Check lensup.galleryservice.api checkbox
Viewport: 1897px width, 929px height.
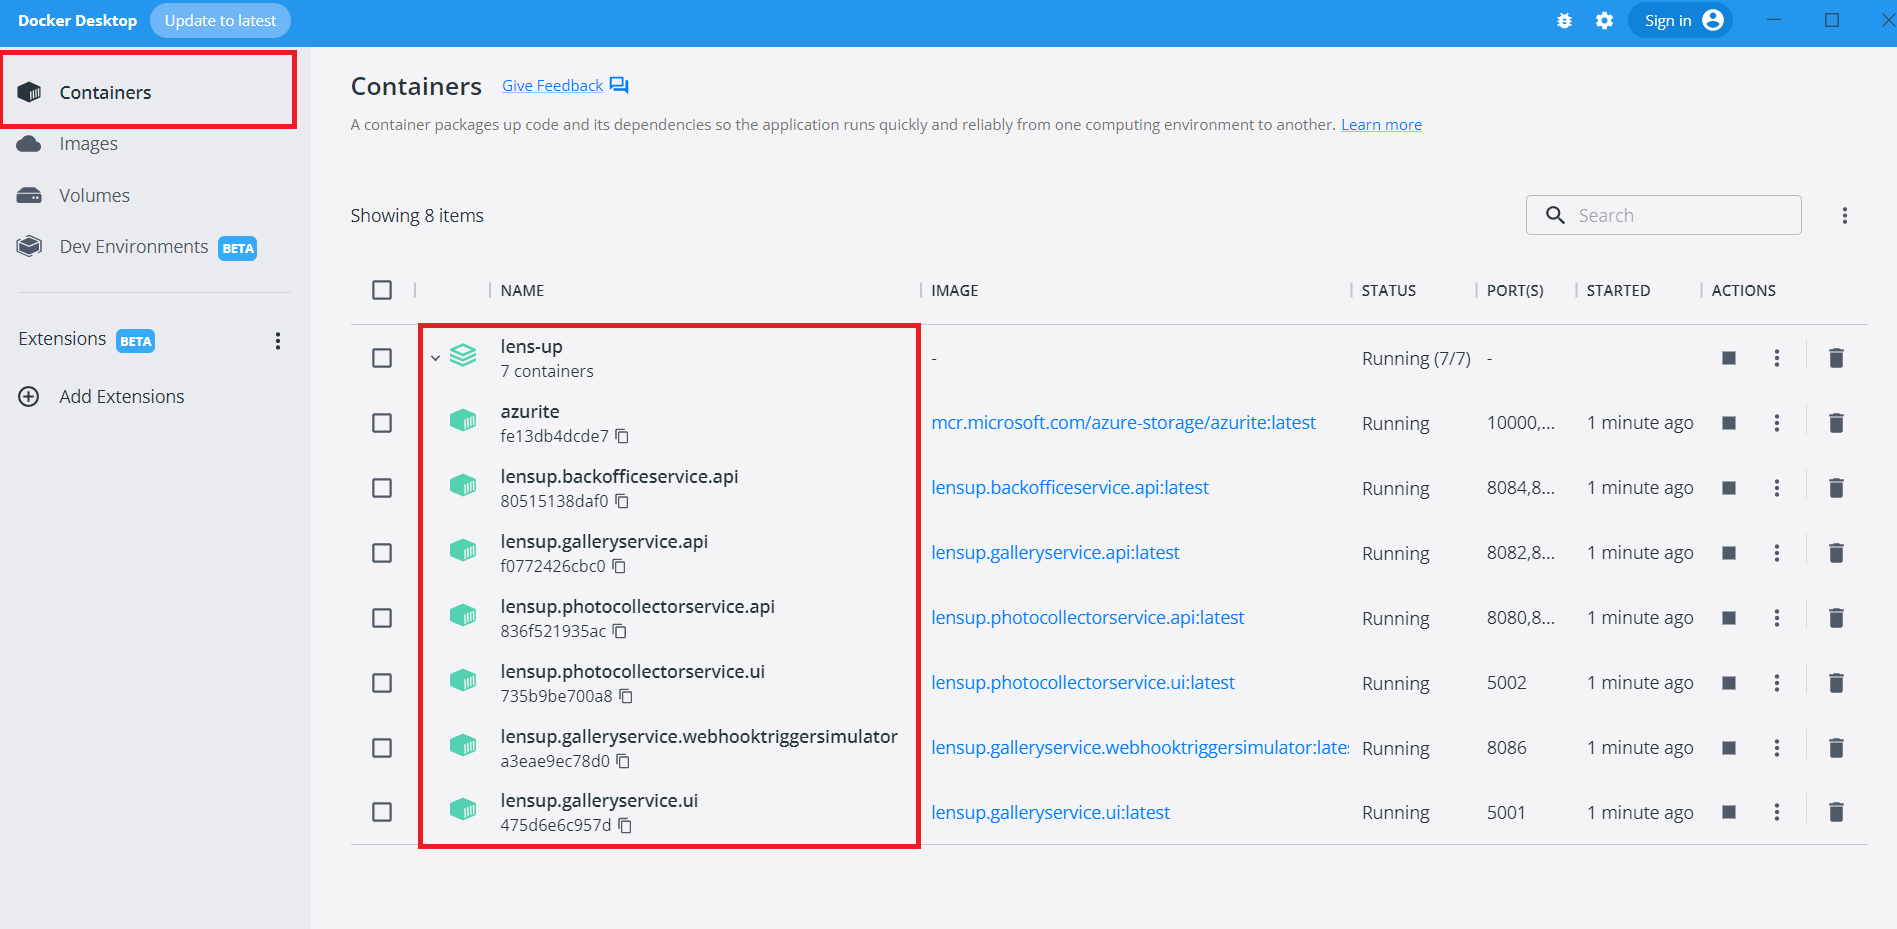point(382,553)
